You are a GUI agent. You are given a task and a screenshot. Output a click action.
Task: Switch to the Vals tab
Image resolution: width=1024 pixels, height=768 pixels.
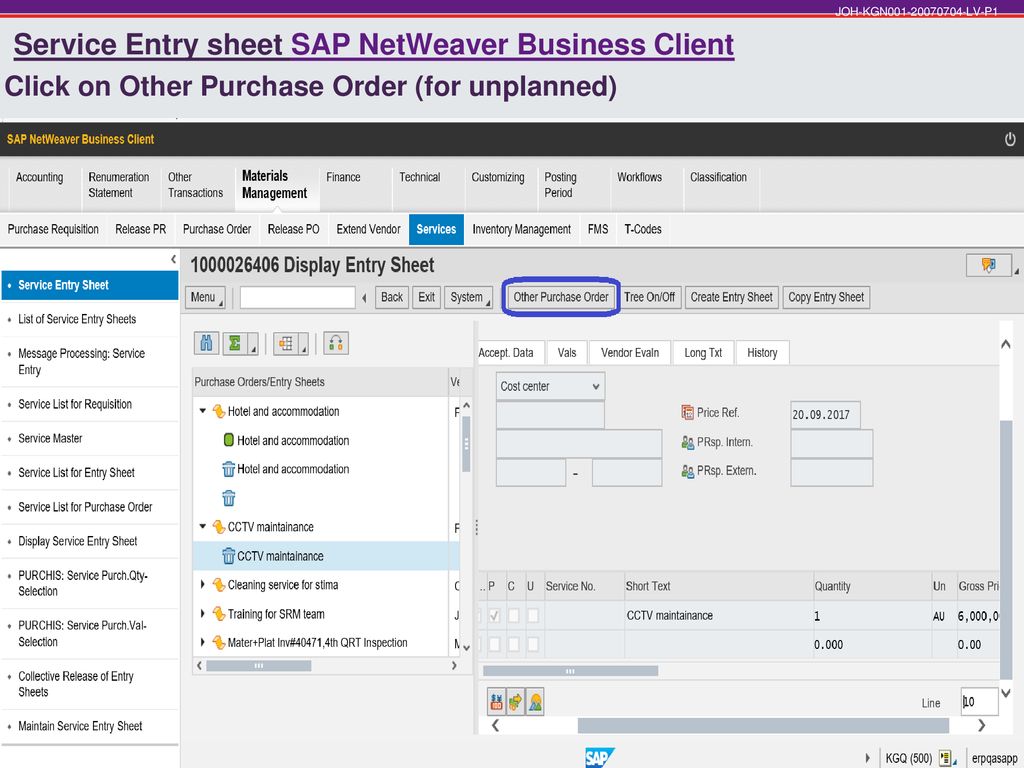click(x=567, y=353)
